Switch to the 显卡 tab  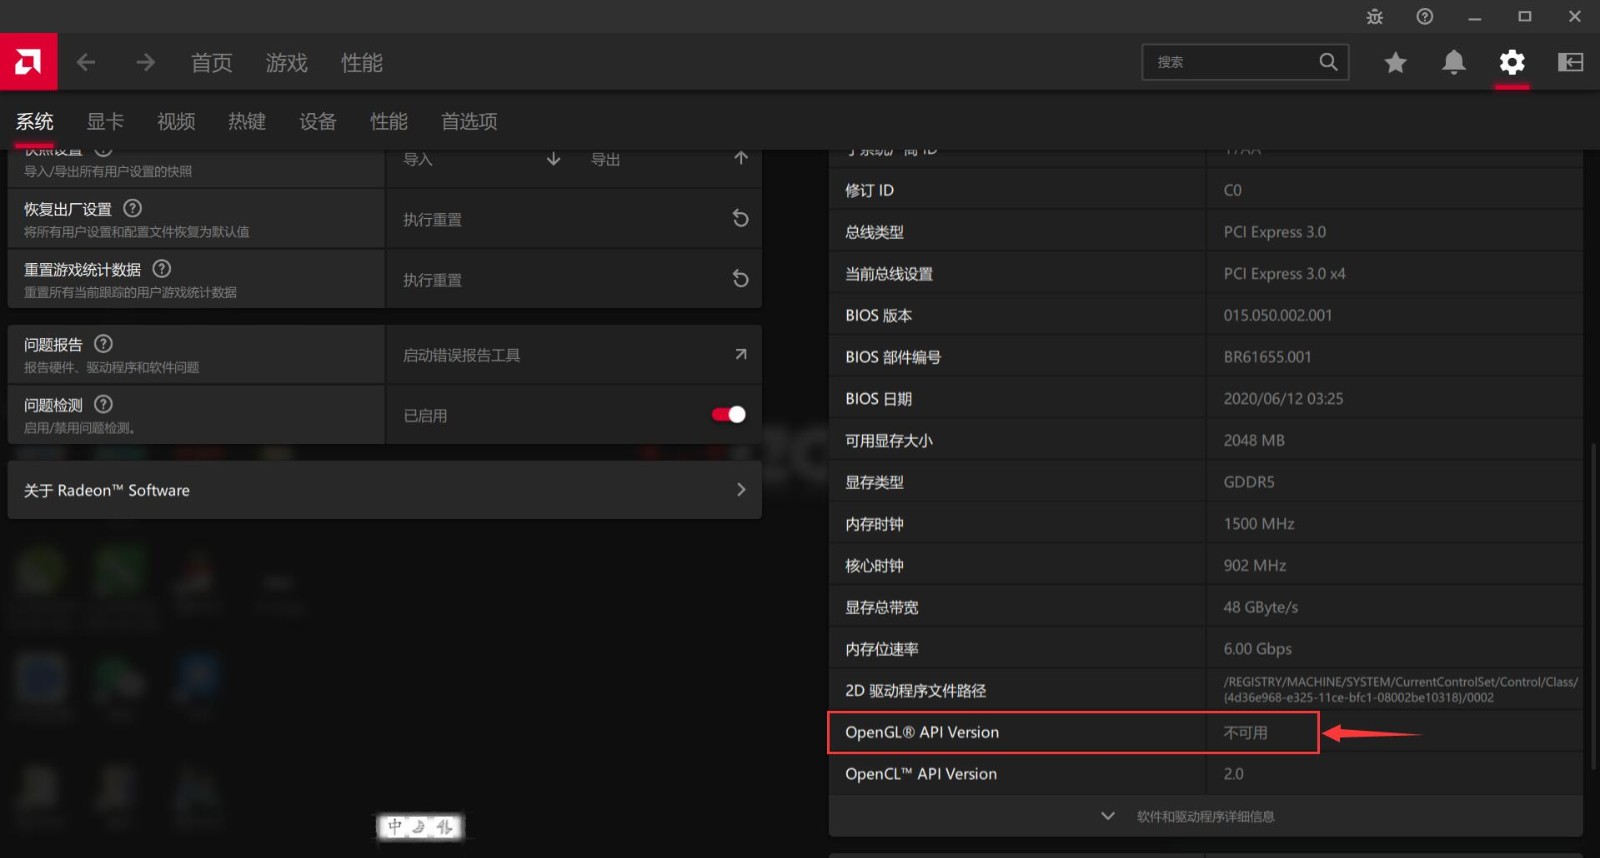105,121
